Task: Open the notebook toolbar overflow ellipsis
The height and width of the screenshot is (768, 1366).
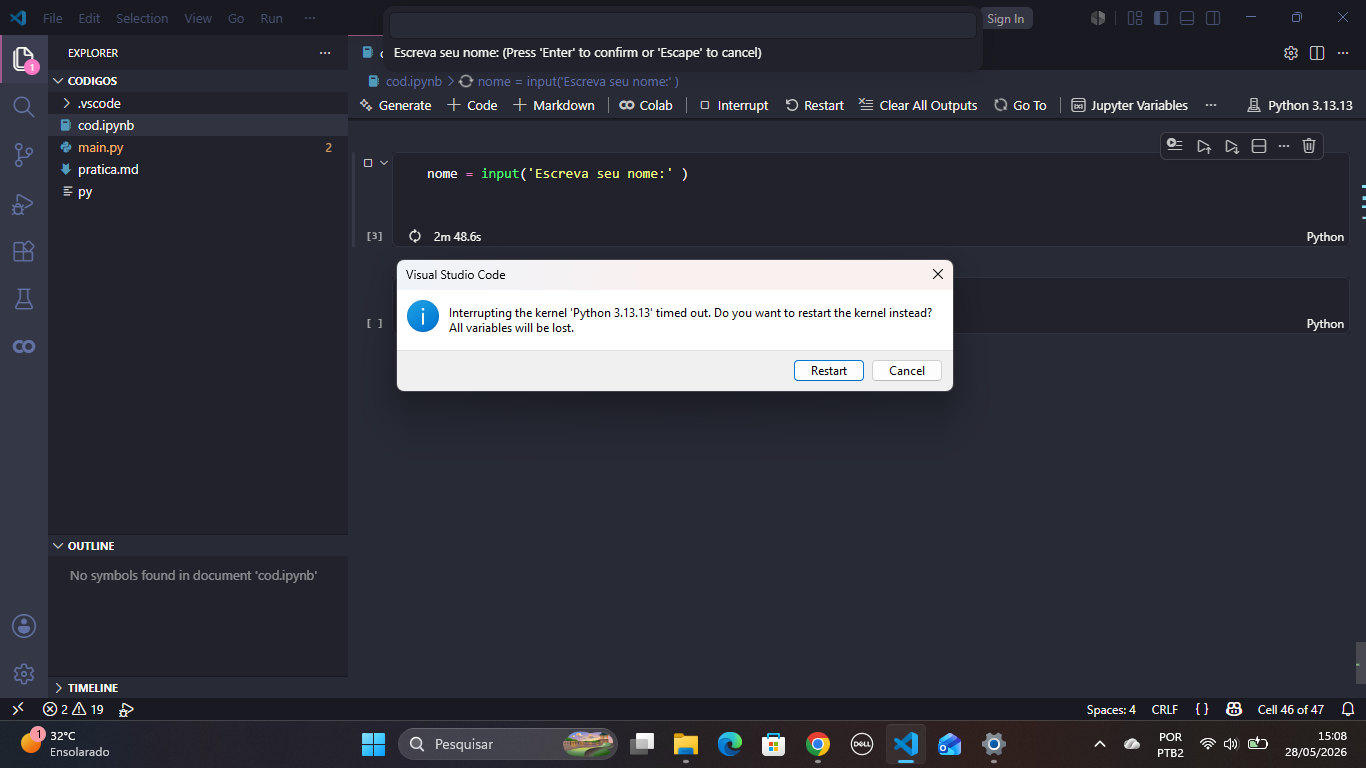Action: (1211, 105)
